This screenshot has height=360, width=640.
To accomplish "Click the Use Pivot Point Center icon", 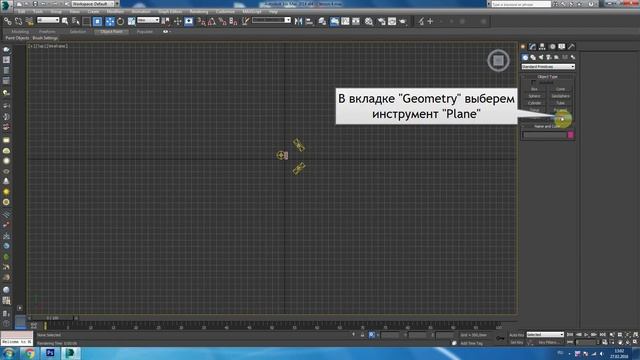I will coord(166,21).
